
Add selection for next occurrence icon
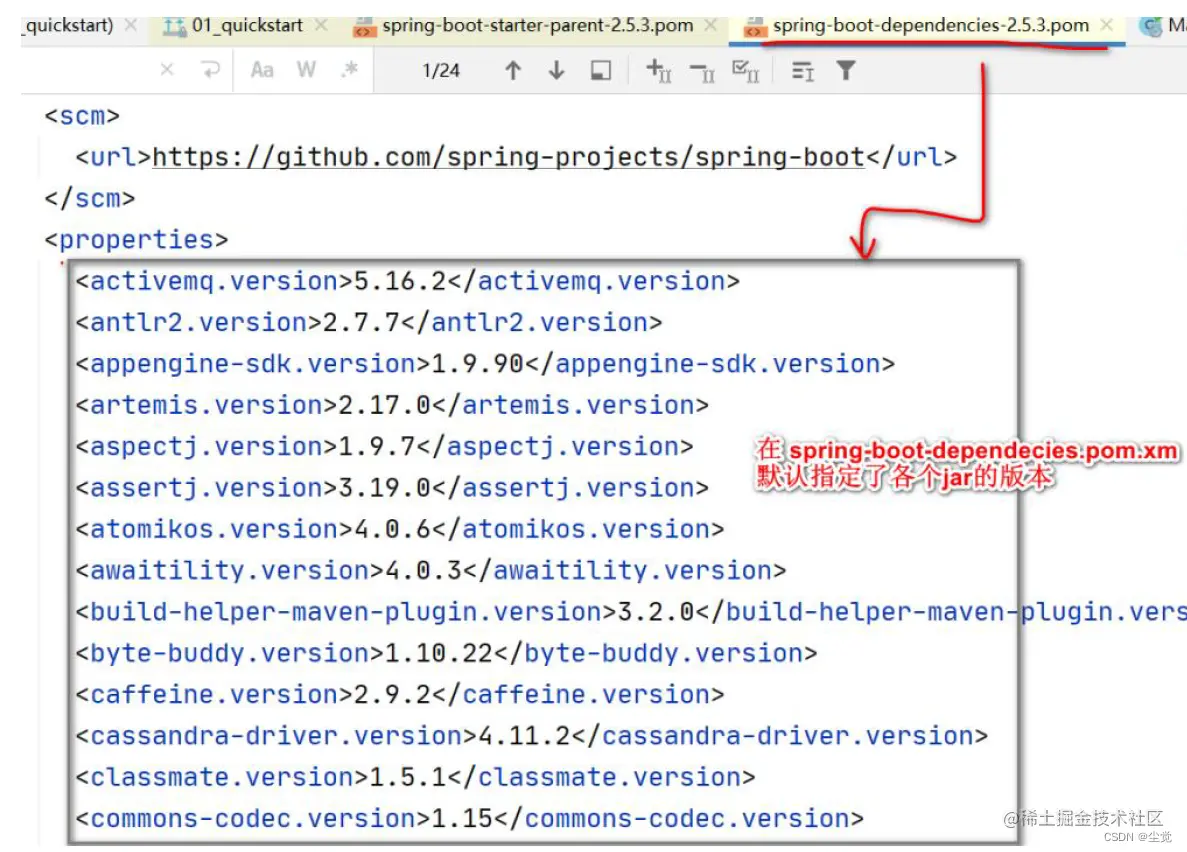[659, 71]
